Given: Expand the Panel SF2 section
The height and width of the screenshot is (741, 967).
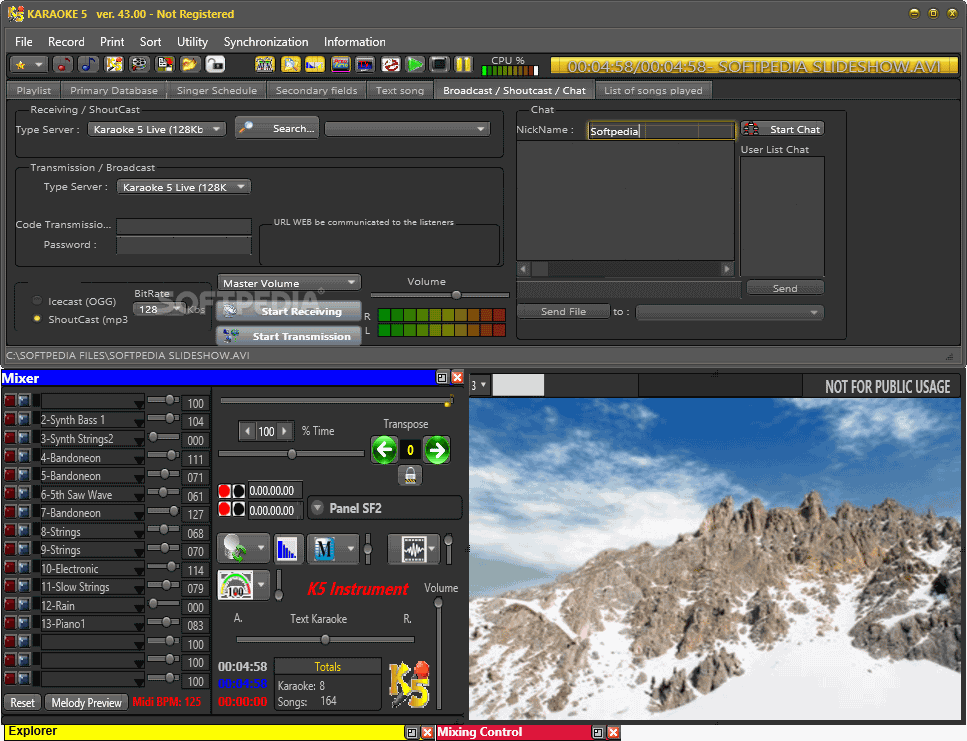Looking at the screenshot, I should pos(318,508).
